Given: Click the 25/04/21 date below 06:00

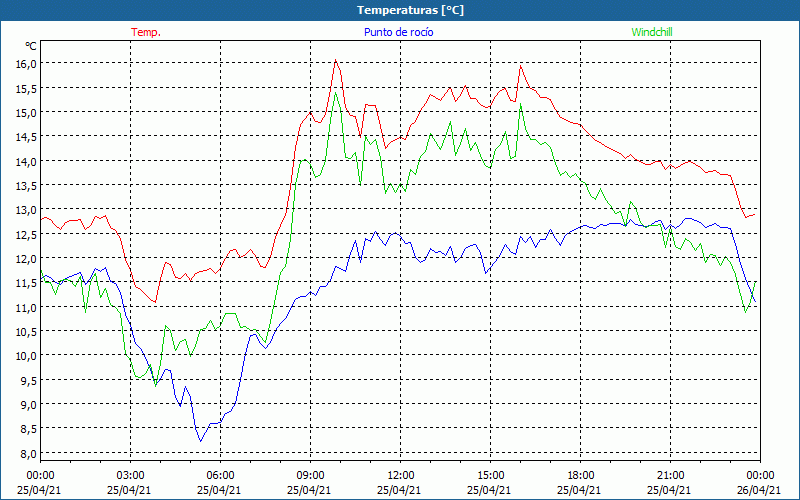Looking at the screenshot, I should (x=219, y=490).
